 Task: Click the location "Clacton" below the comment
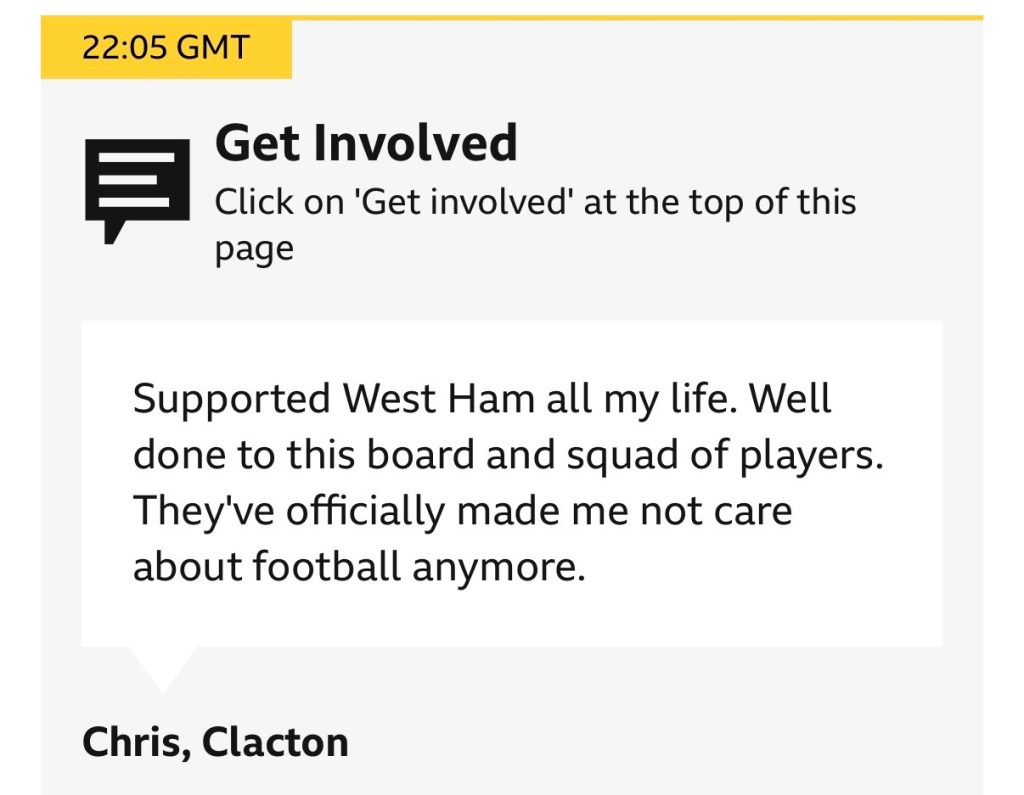click(275, 742)
